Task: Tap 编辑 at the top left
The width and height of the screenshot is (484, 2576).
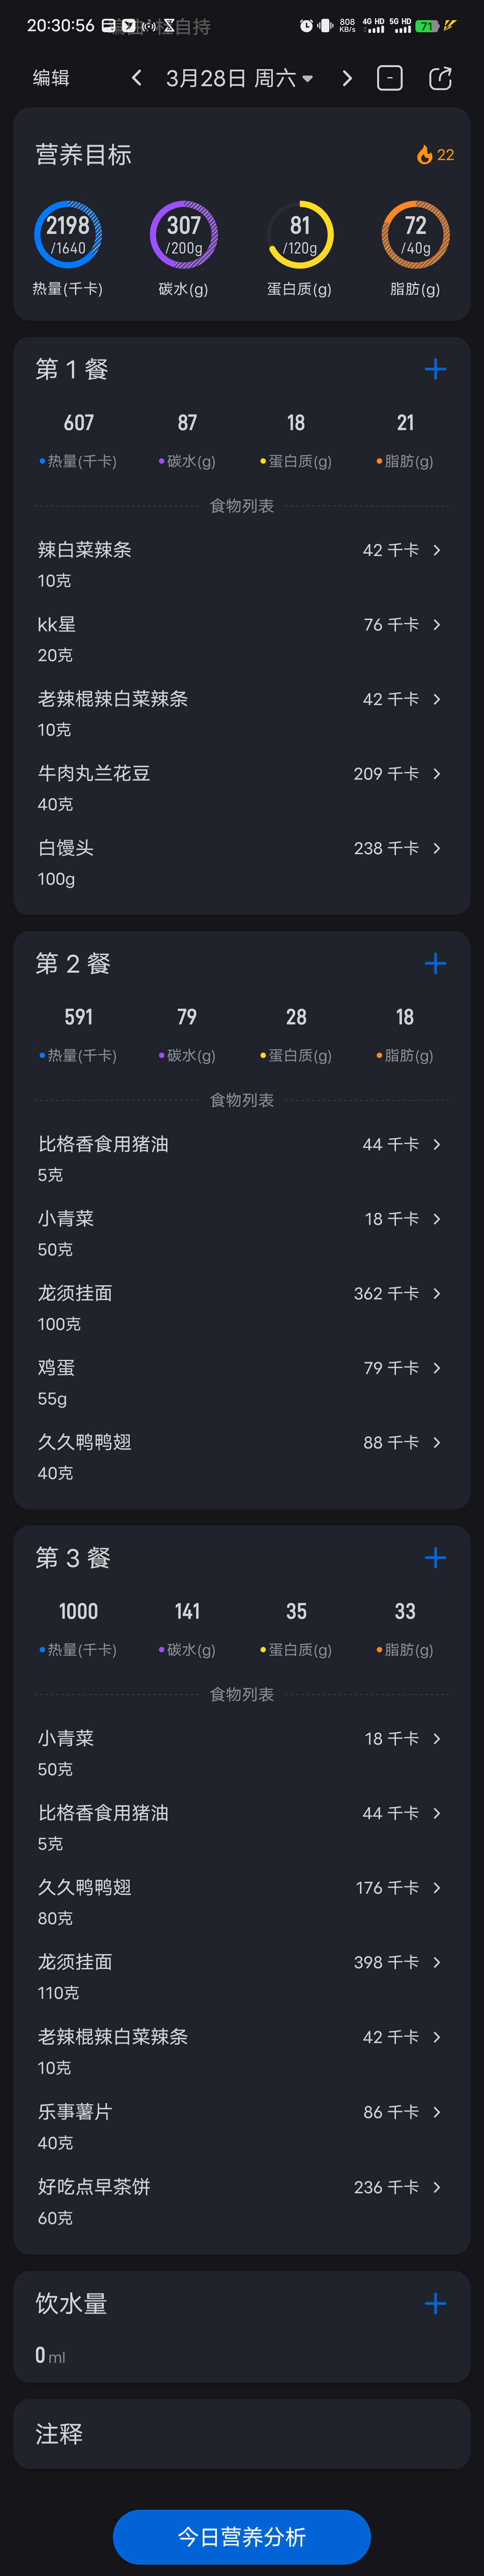Action: (51, 78)
